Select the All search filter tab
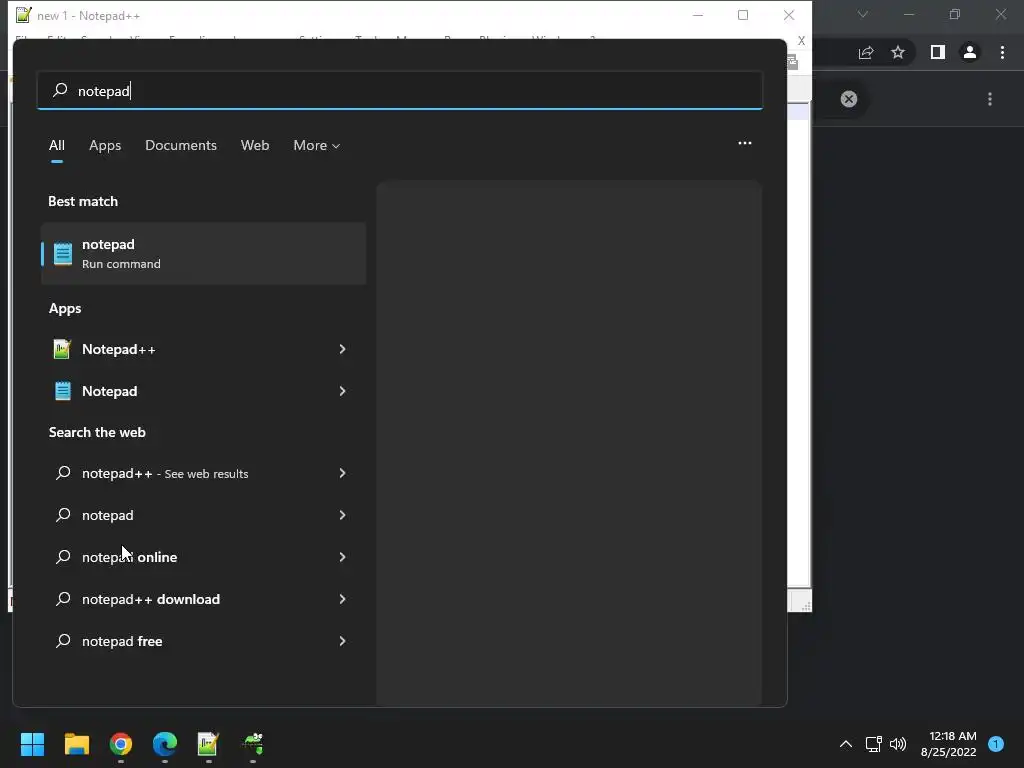Screen dimensions: 1024x768 point(57,145)
